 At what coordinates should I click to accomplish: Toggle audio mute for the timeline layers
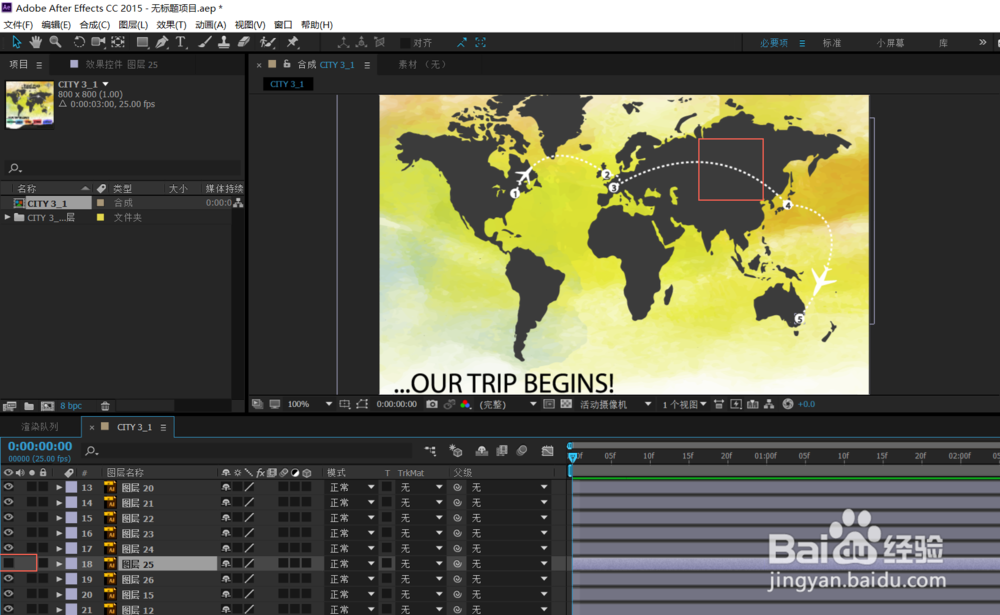[x=19, y=472]
